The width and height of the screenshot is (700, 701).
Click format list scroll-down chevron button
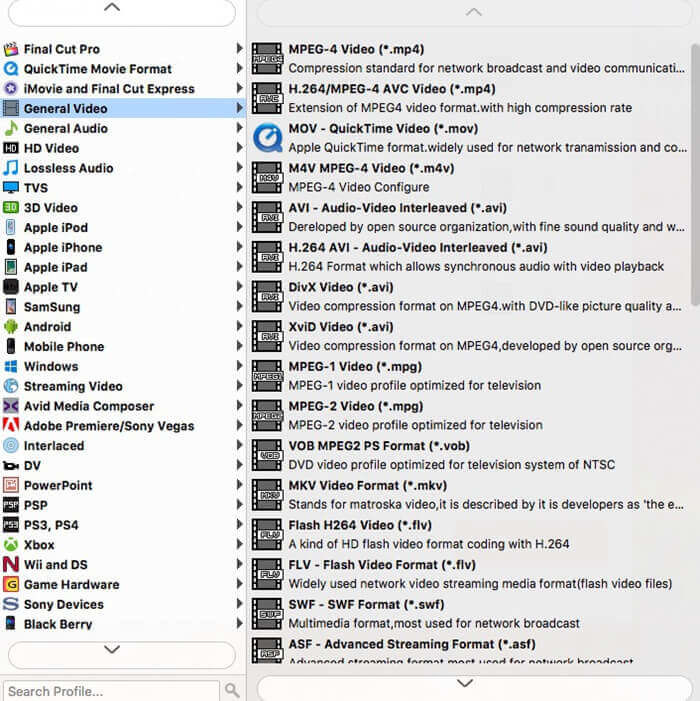[474, 687]
